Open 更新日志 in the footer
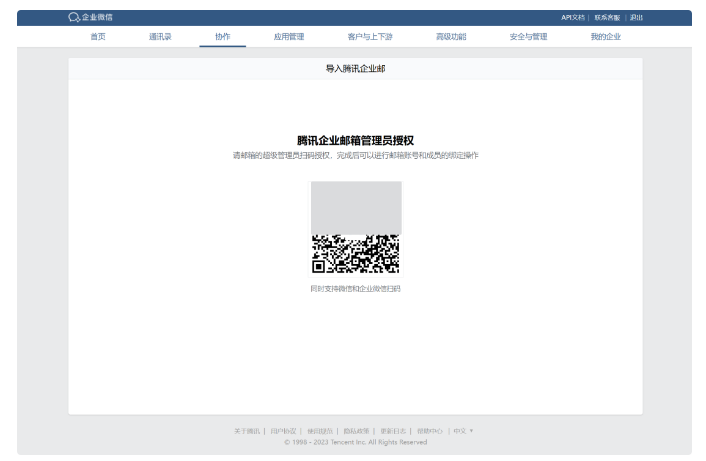Screen dimensions: 706x461 393,431
